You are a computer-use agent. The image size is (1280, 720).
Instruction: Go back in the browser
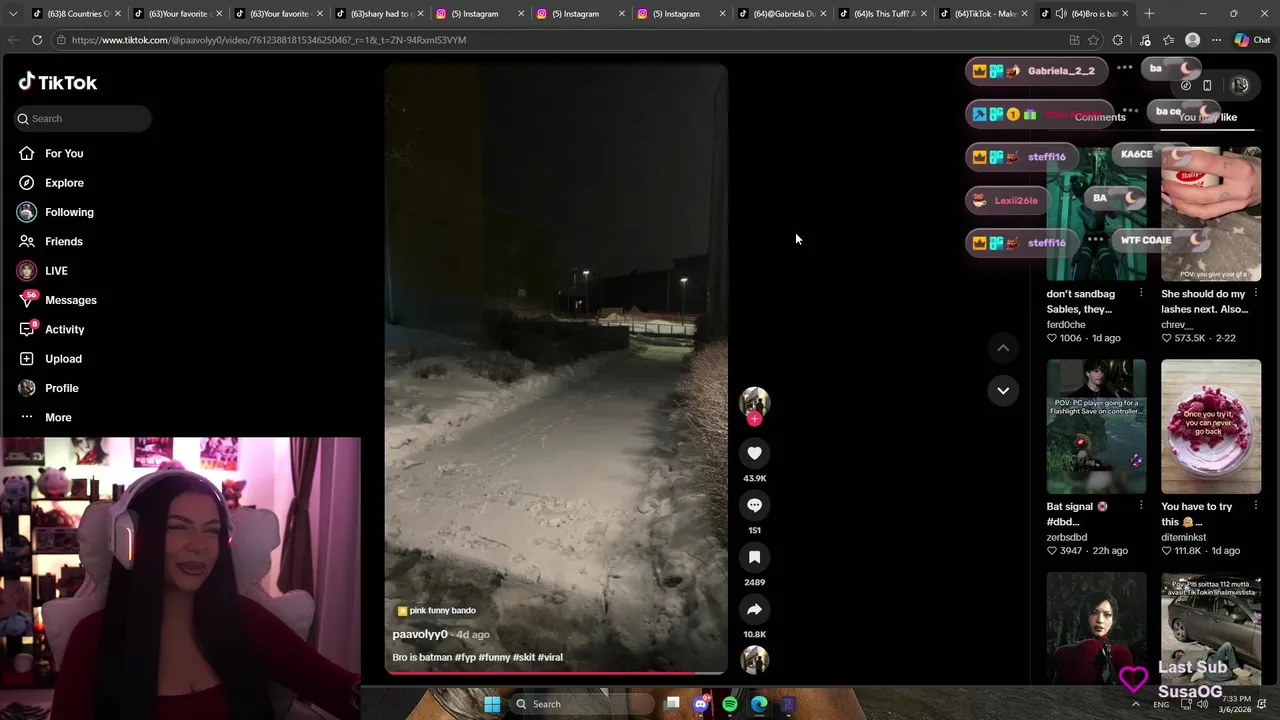(x=12, y=40)
